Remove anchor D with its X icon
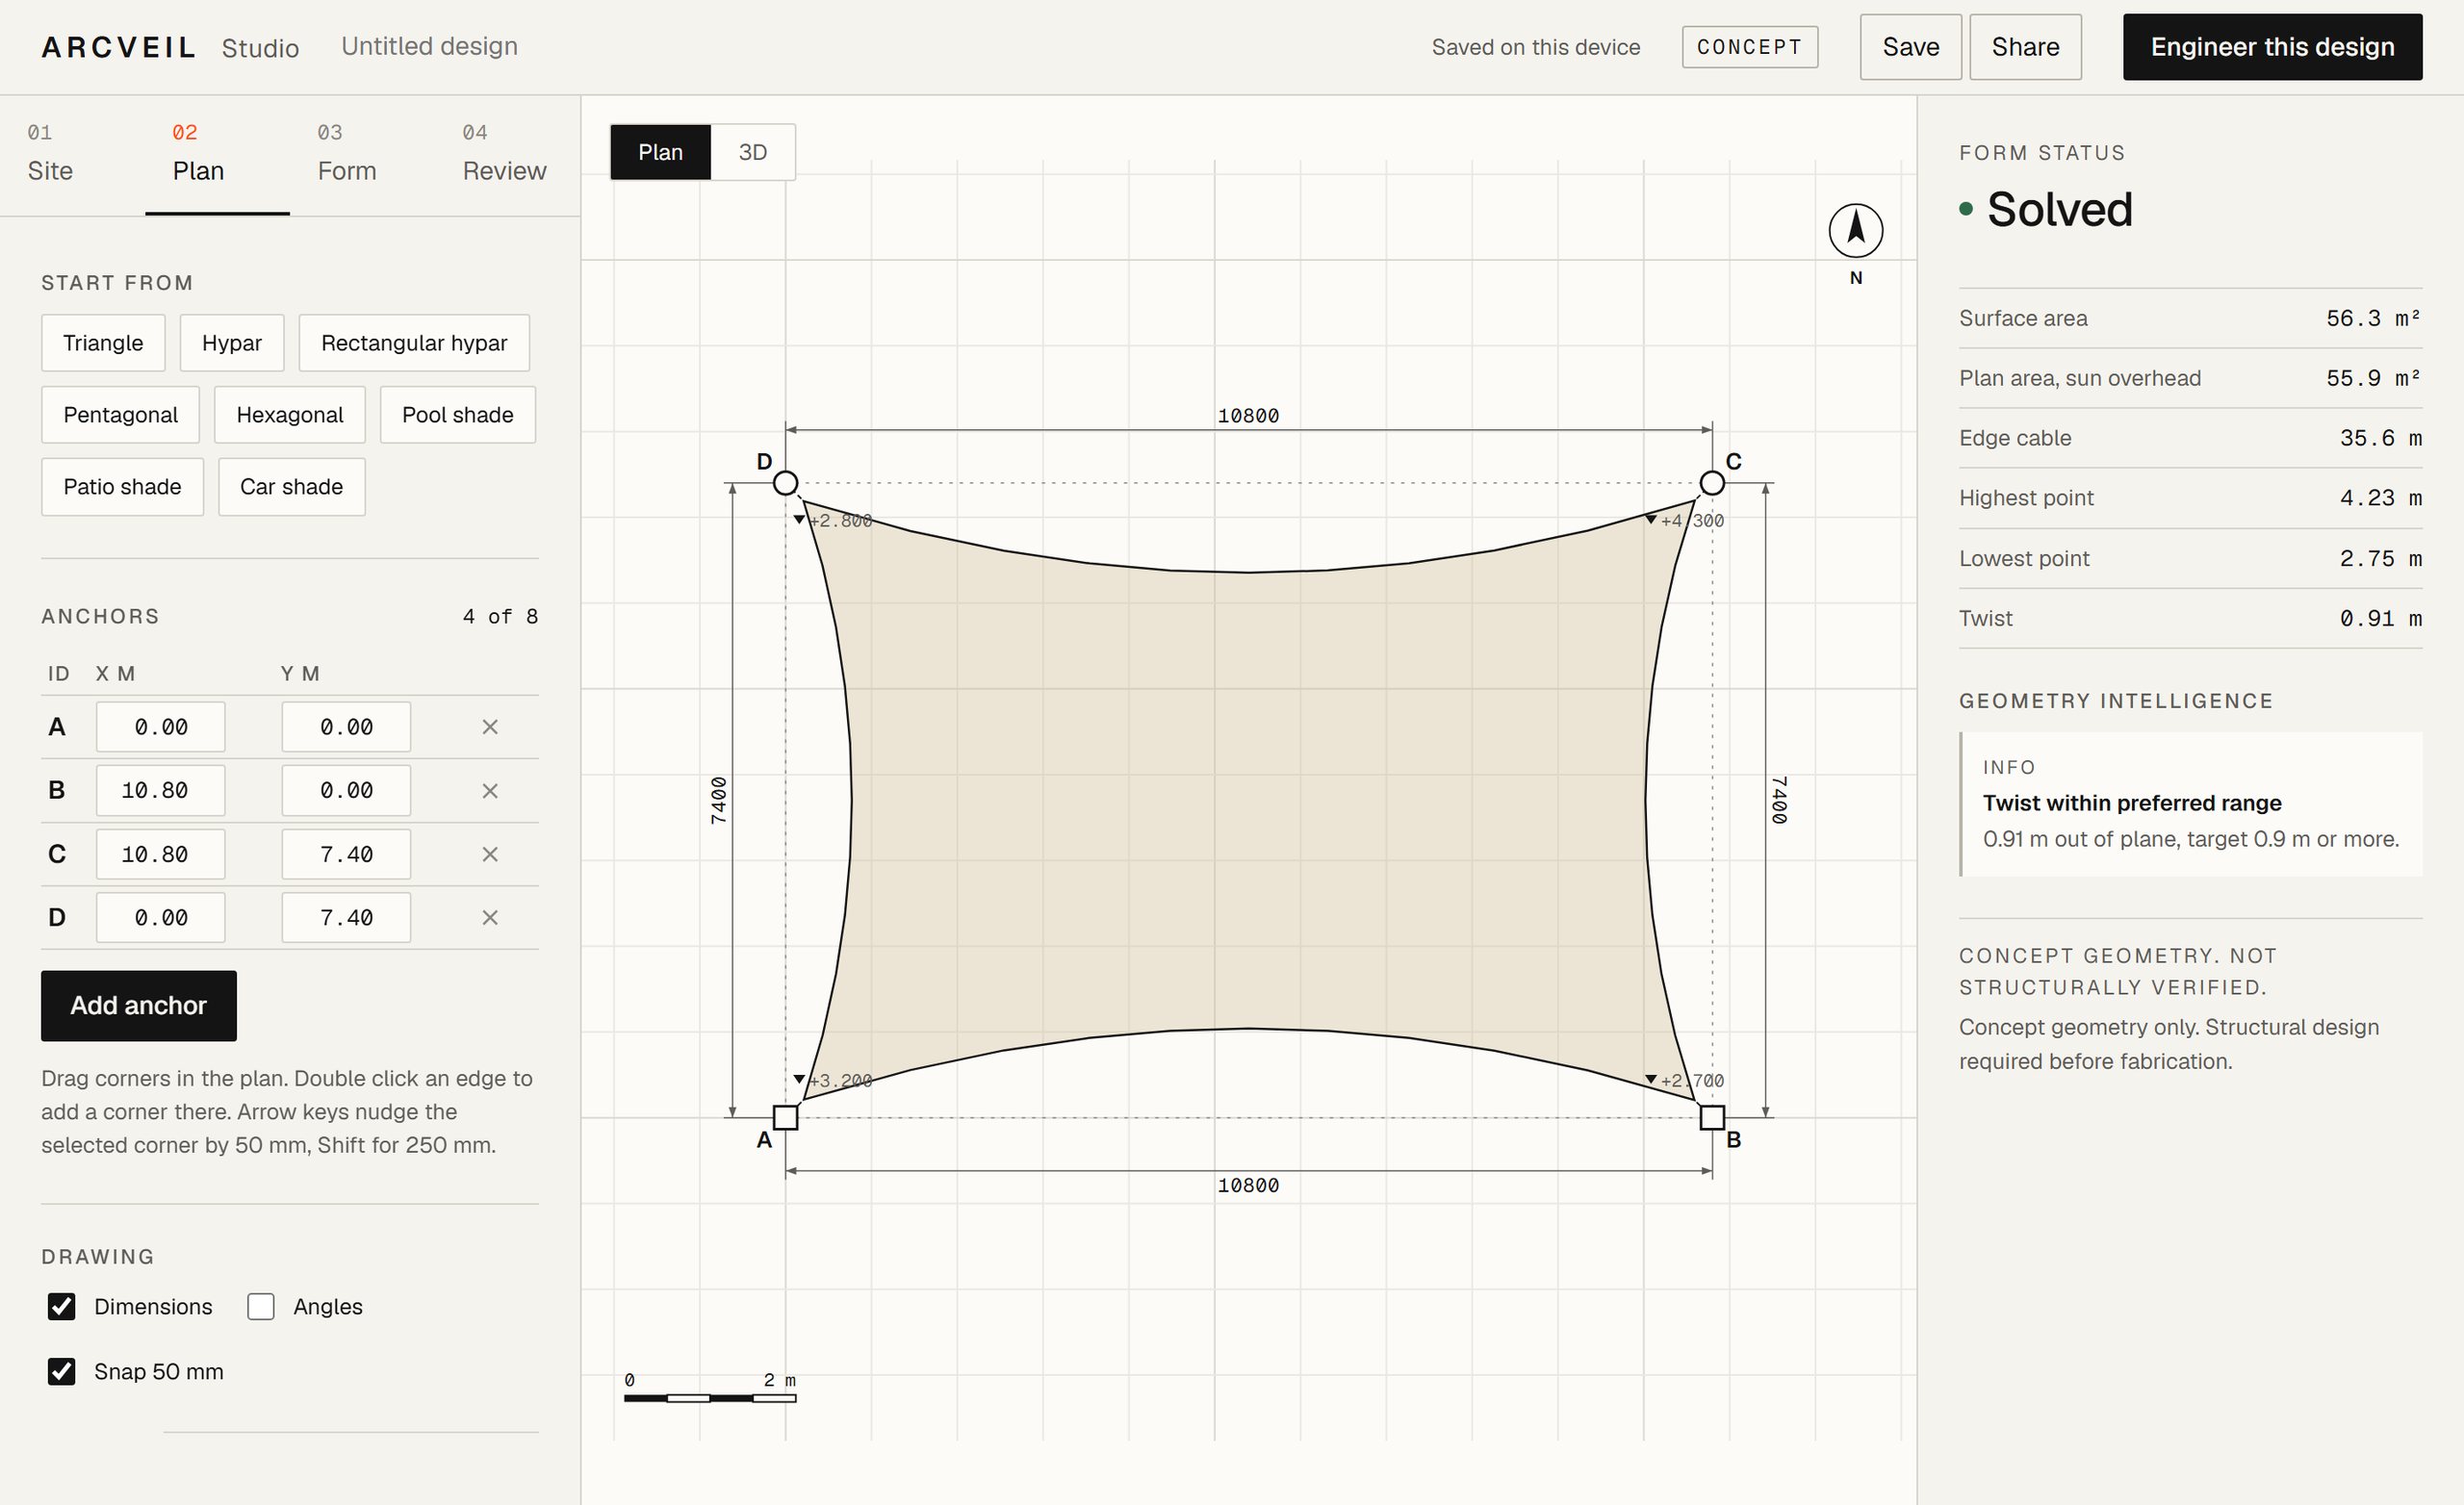 coord(490,918)
